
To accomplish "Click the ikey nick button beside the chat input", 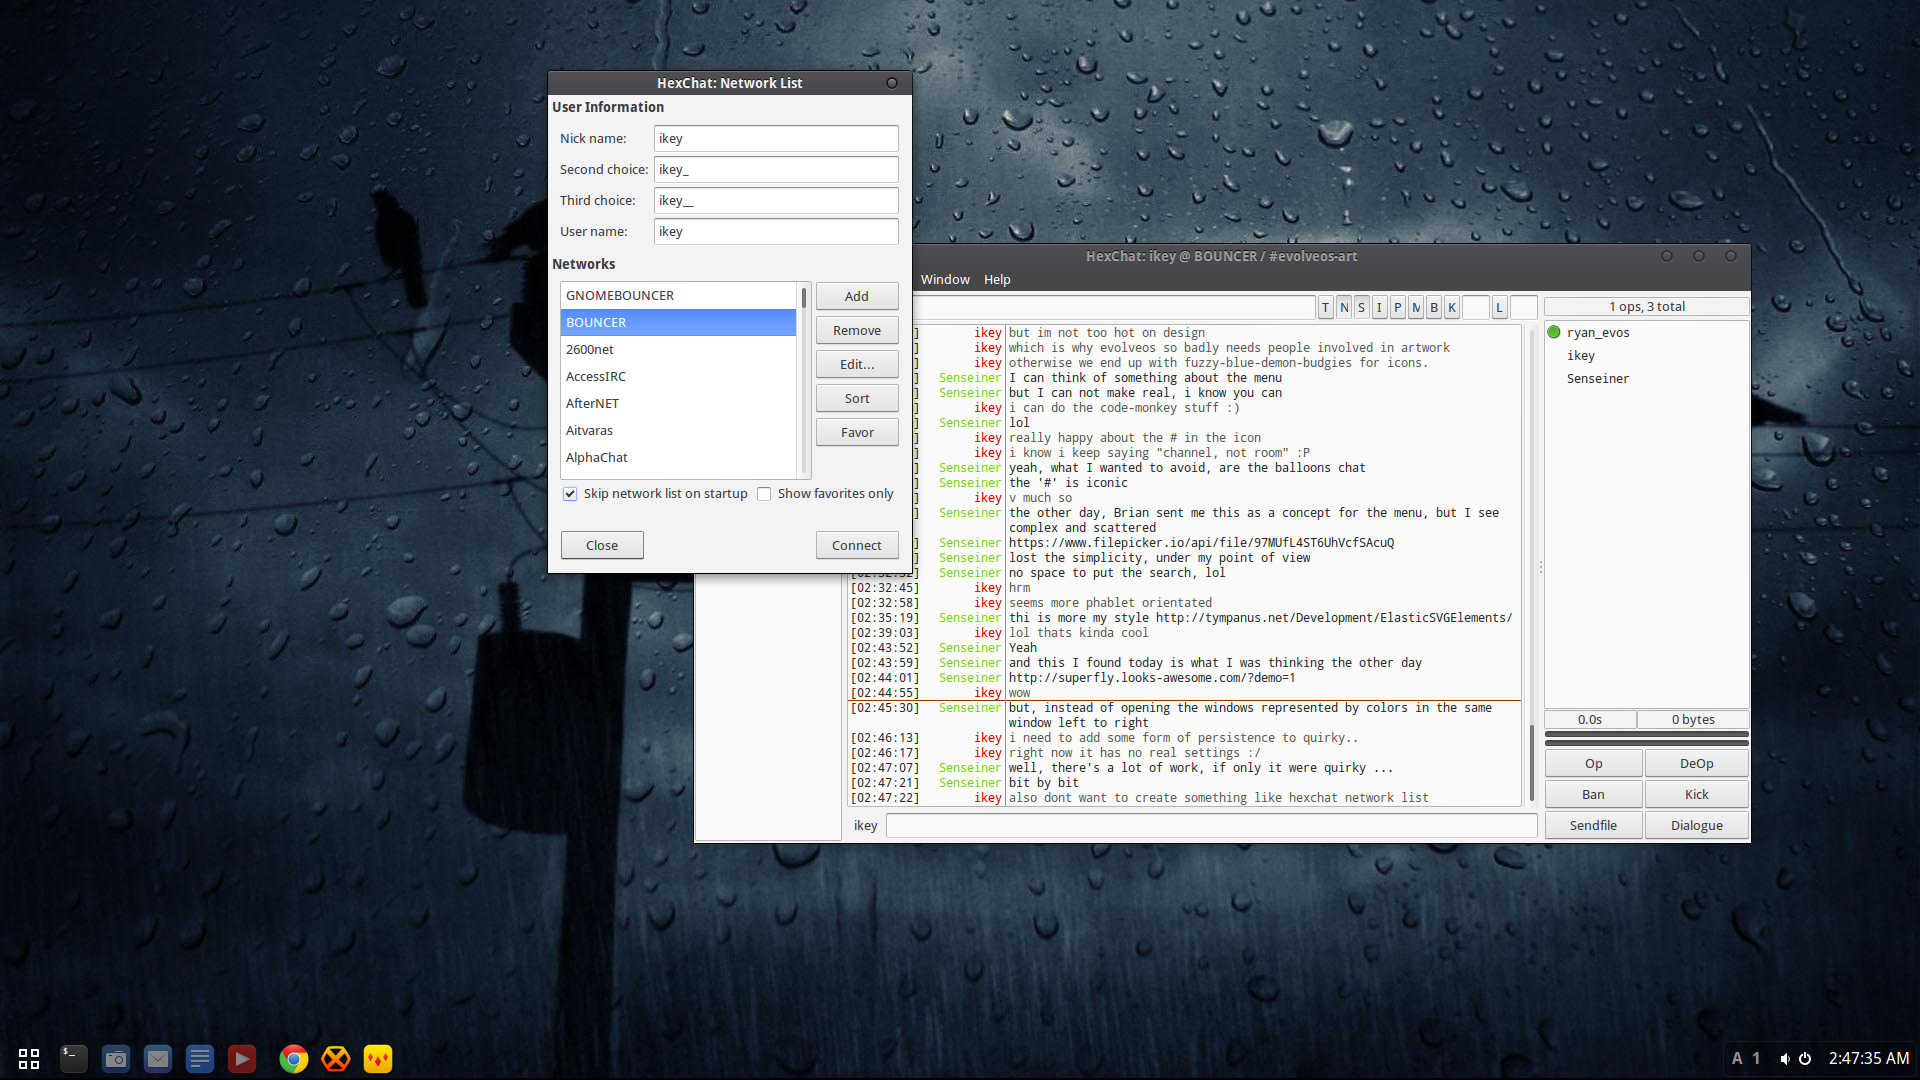I will [865, 825].
